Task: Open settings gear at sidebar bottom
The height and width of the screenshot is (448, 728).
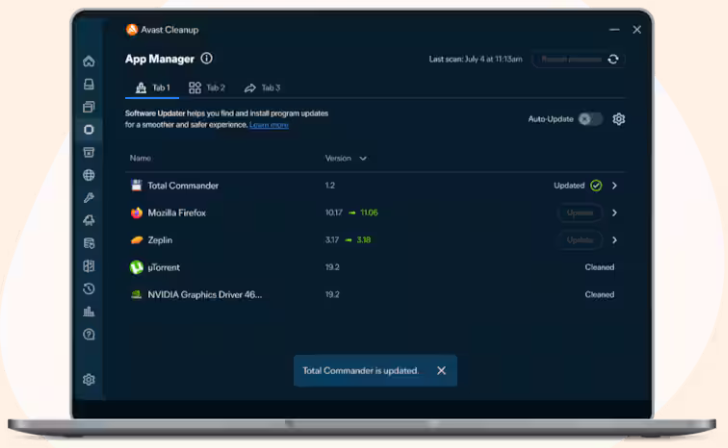Action: (x=89, y=380)
